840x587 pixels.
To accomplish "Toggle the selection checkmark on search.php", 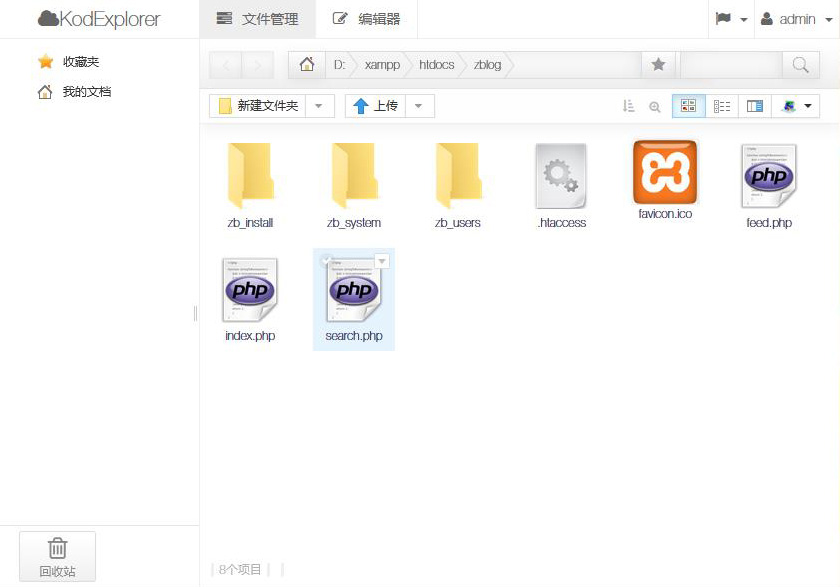I will click(326, 260).
